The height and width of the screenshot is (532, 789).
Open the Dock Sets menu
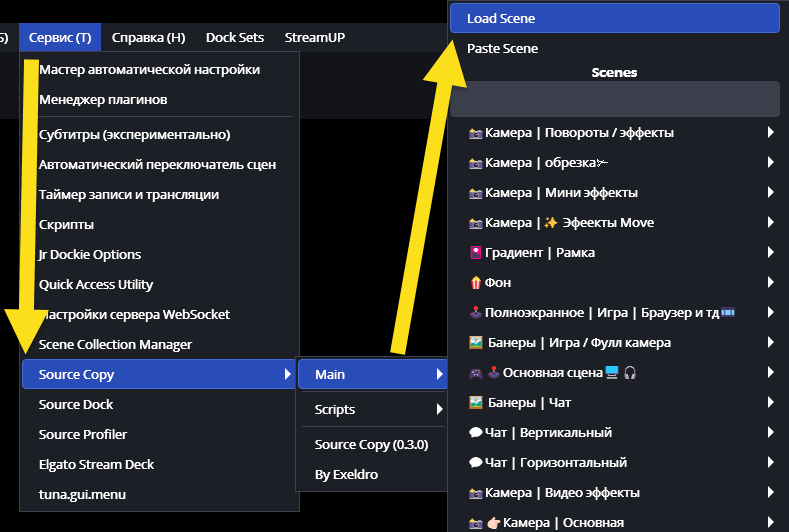pos(235,37)
